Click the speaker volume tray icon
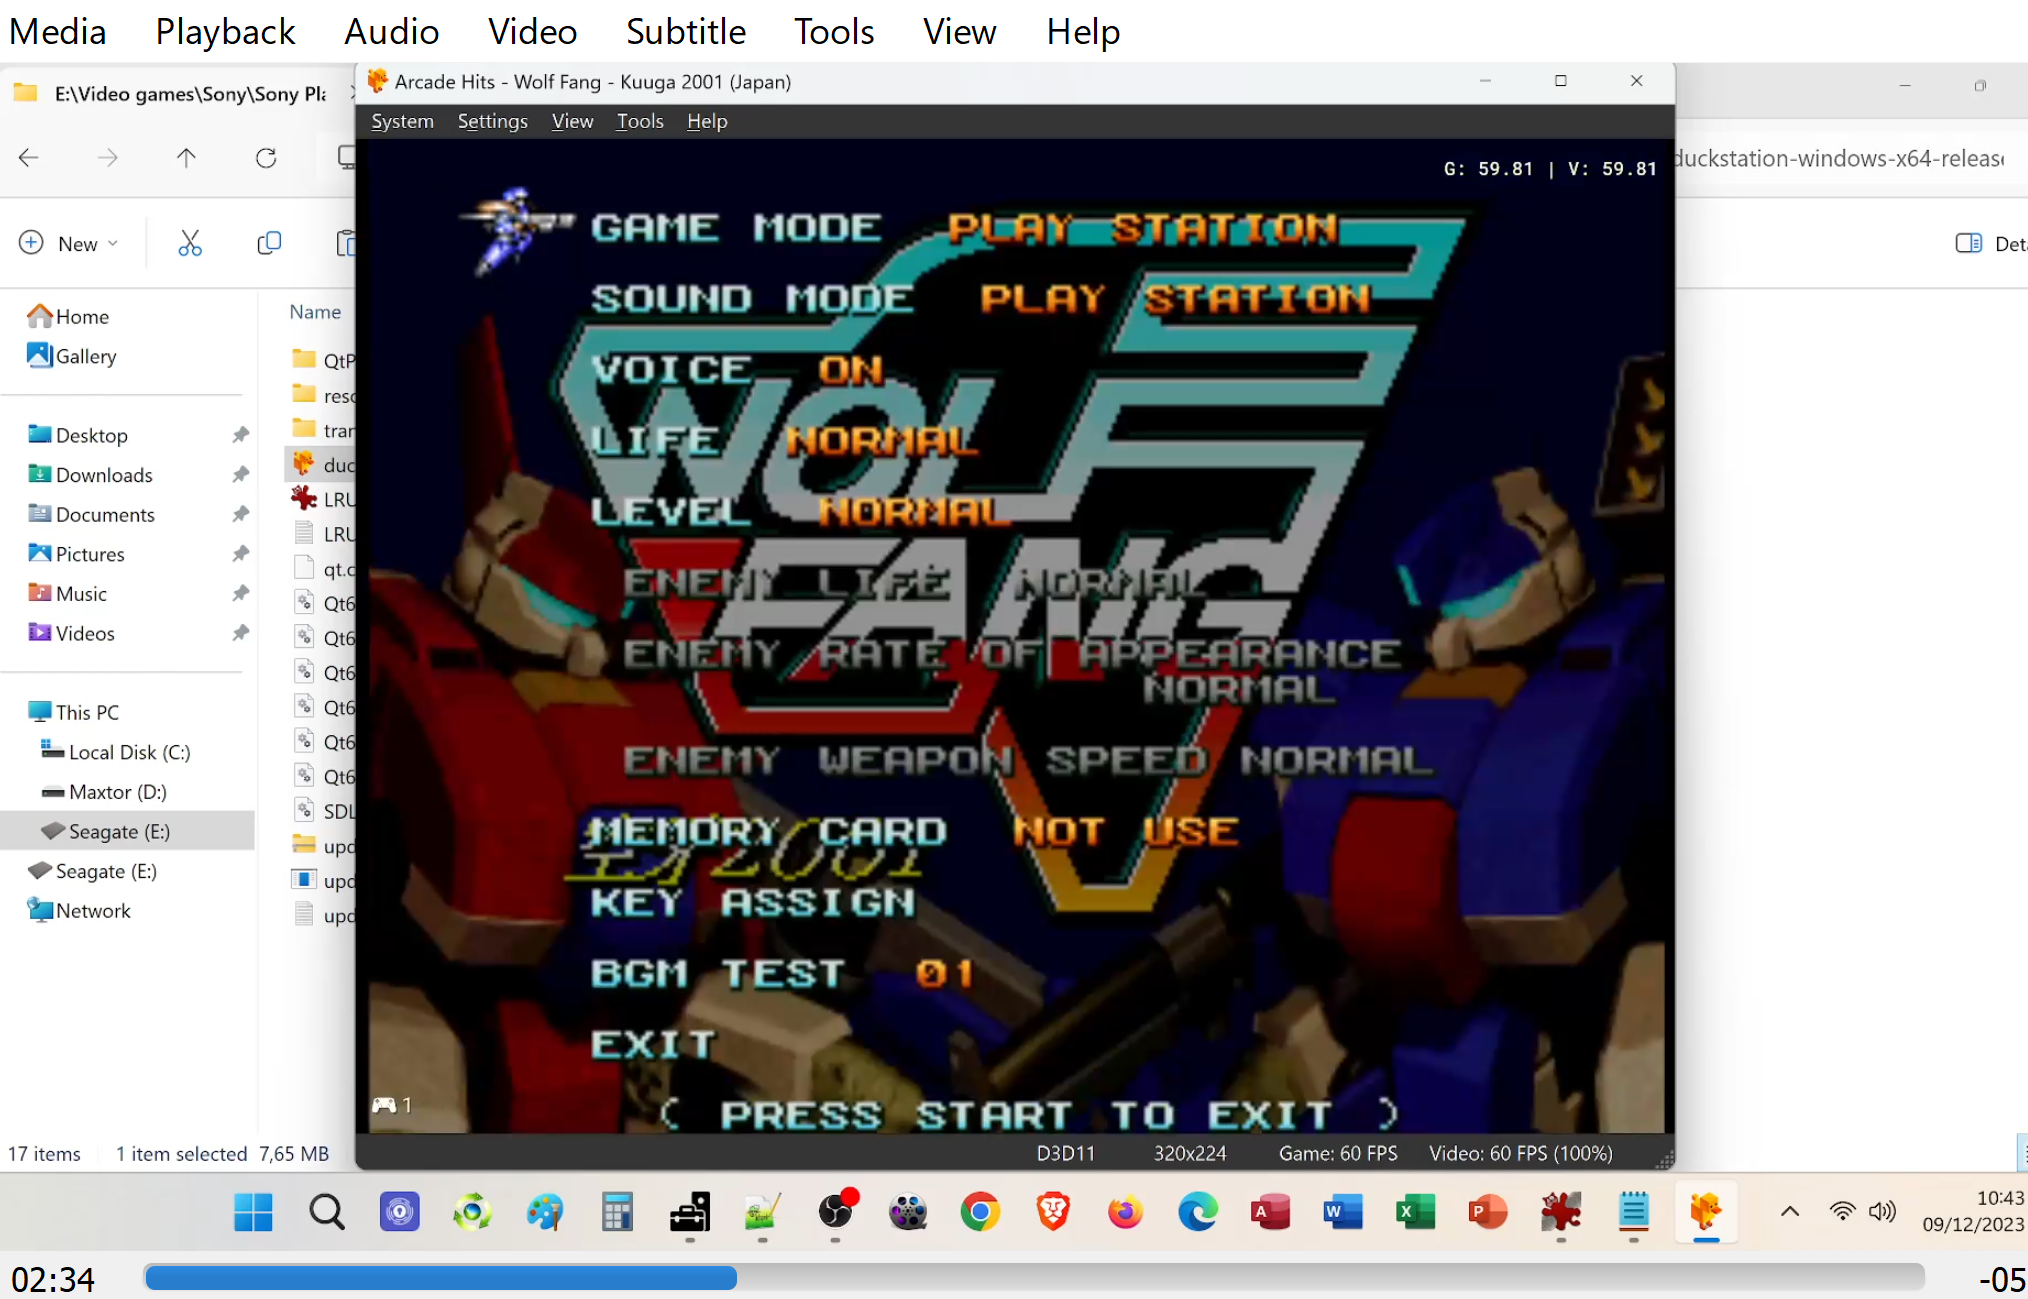The height and width of the screenshot is (1299, 2028). click(x=1882, y=1212)
